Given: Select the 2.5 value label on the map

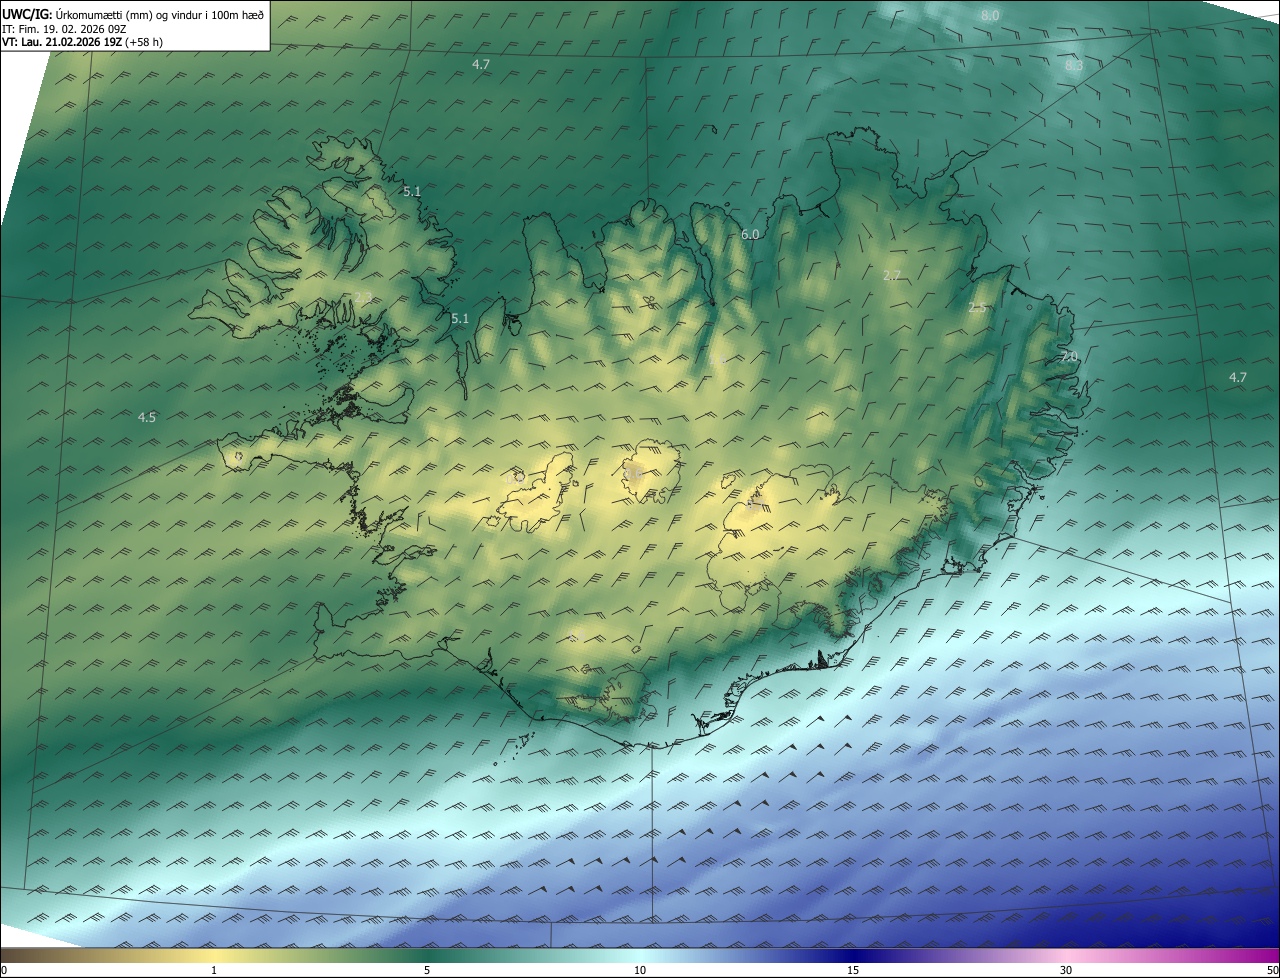Looking at the screenshot, I should click(x=978, y=308).
